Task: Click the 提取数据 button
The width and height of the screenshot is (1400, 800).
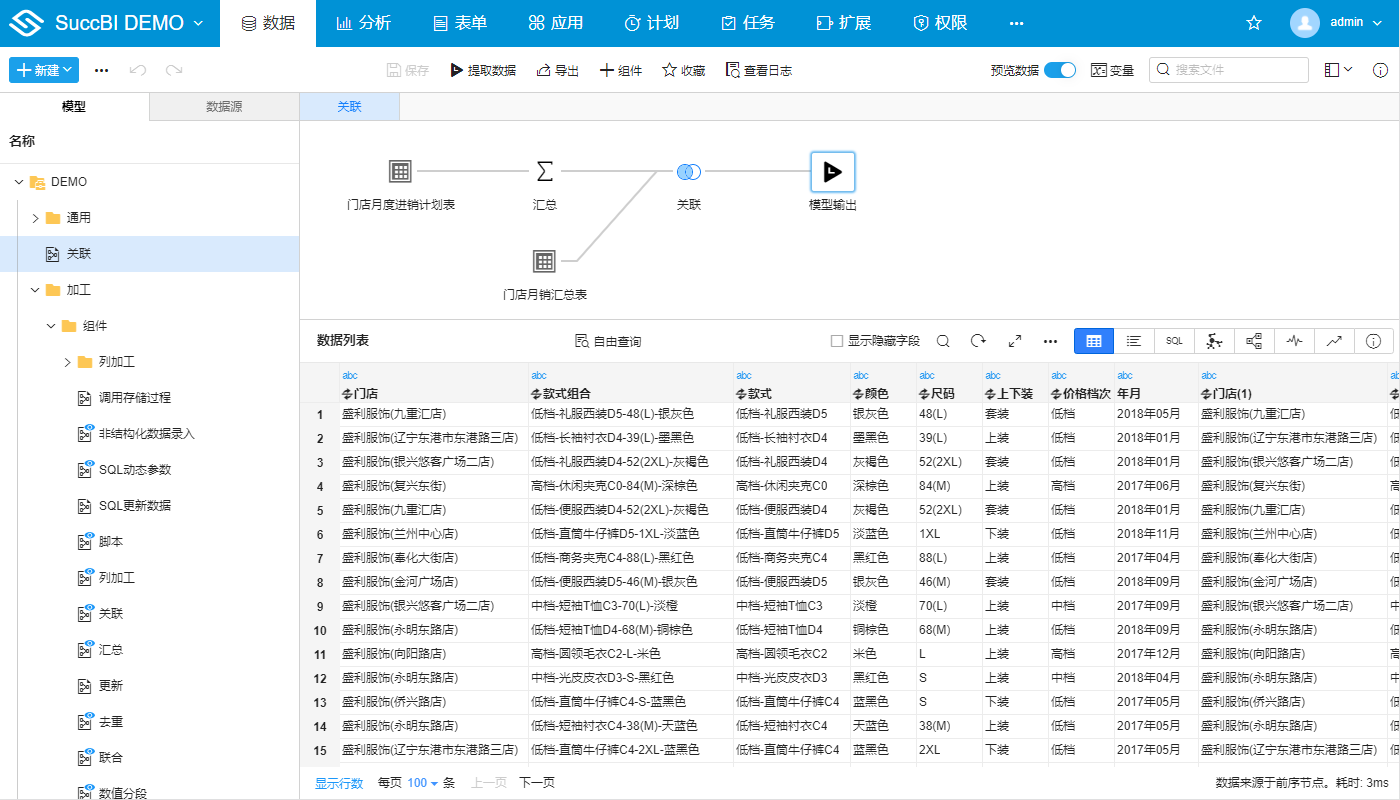Action: [483, 70]
